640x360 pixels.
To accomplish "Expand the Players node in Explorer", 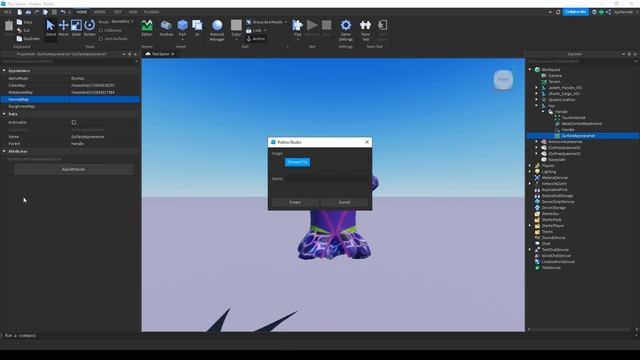I will pos(530,166).
